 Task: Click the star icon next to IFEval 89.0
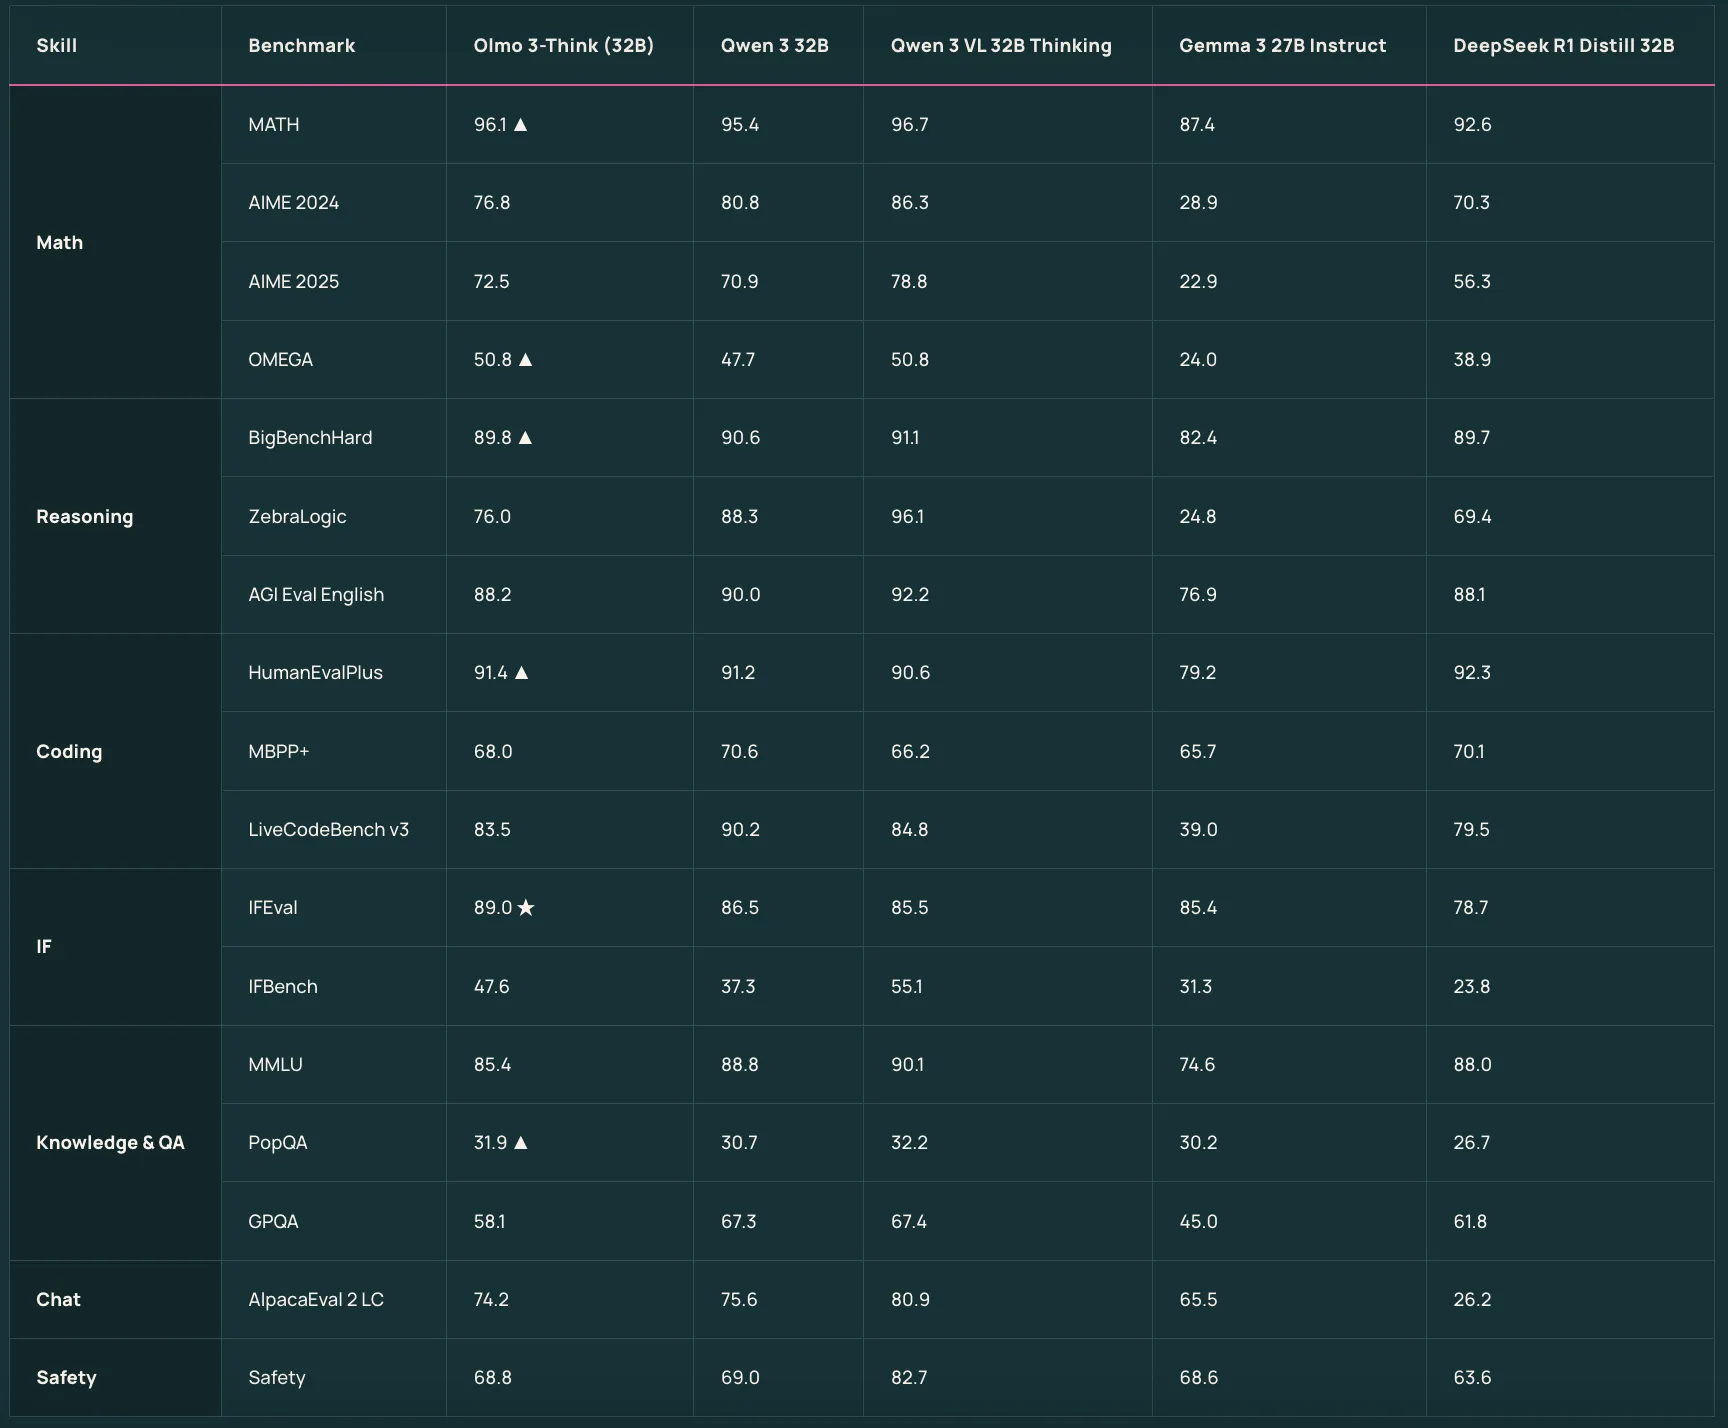526,908
